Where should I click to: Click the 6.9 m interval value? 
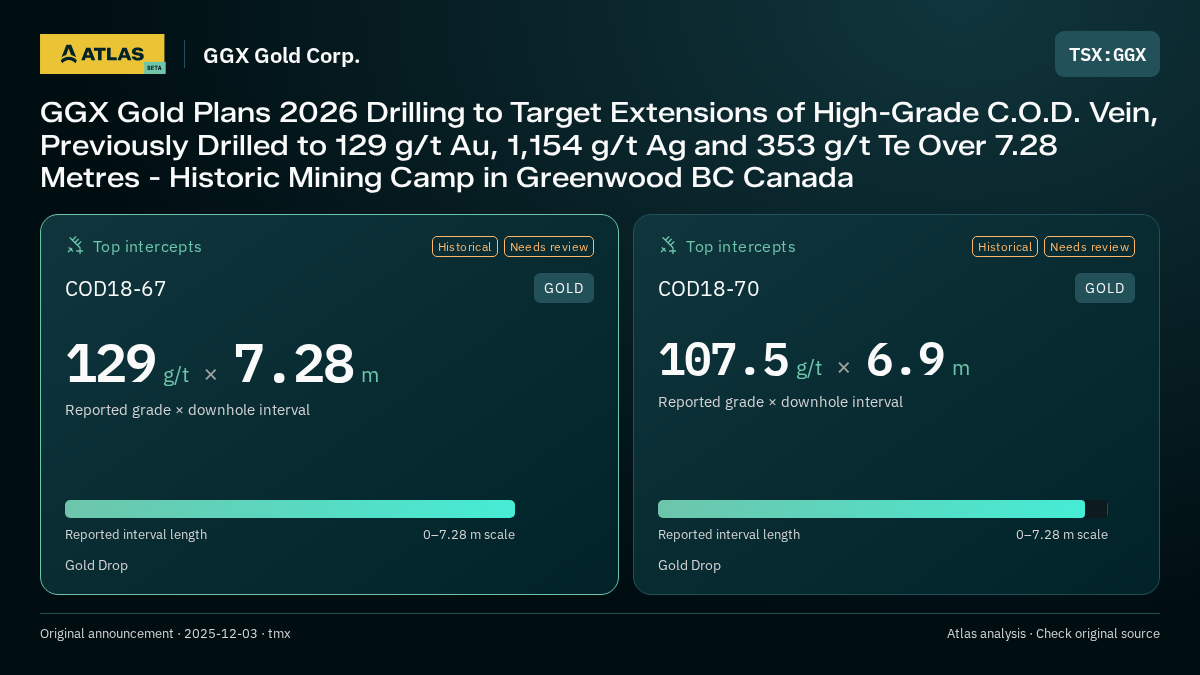[917, 360]
